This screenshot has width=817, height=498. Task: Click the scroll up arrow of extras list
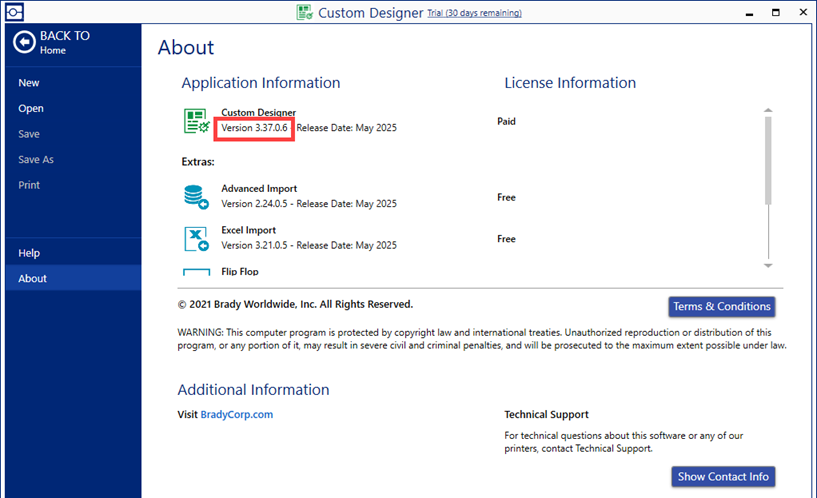pos(768,110)
